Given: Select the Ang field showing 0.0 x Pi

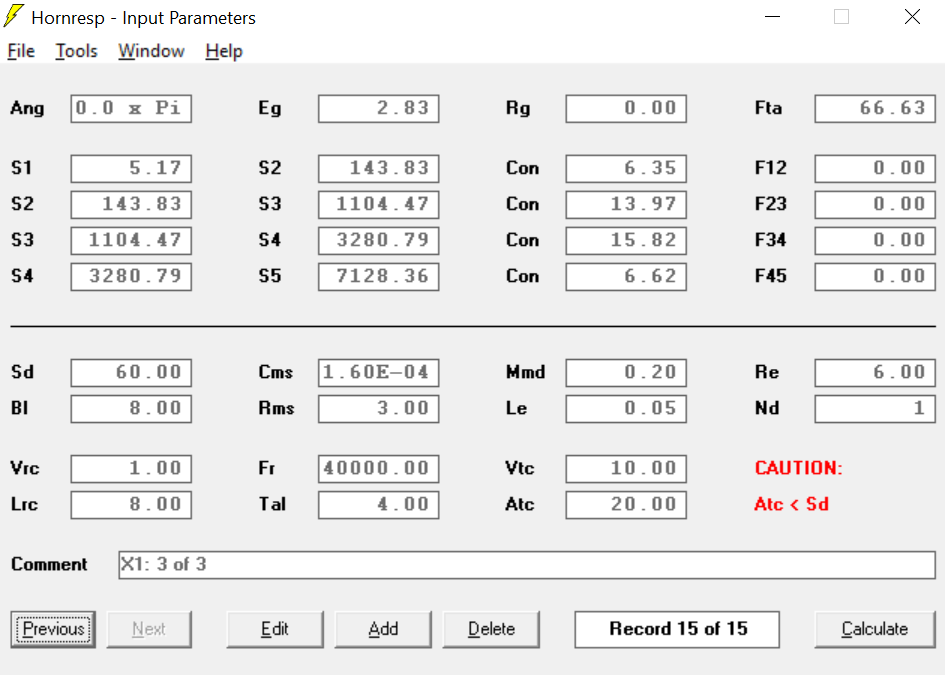Looking at the screenshot, I should (131, 108).
